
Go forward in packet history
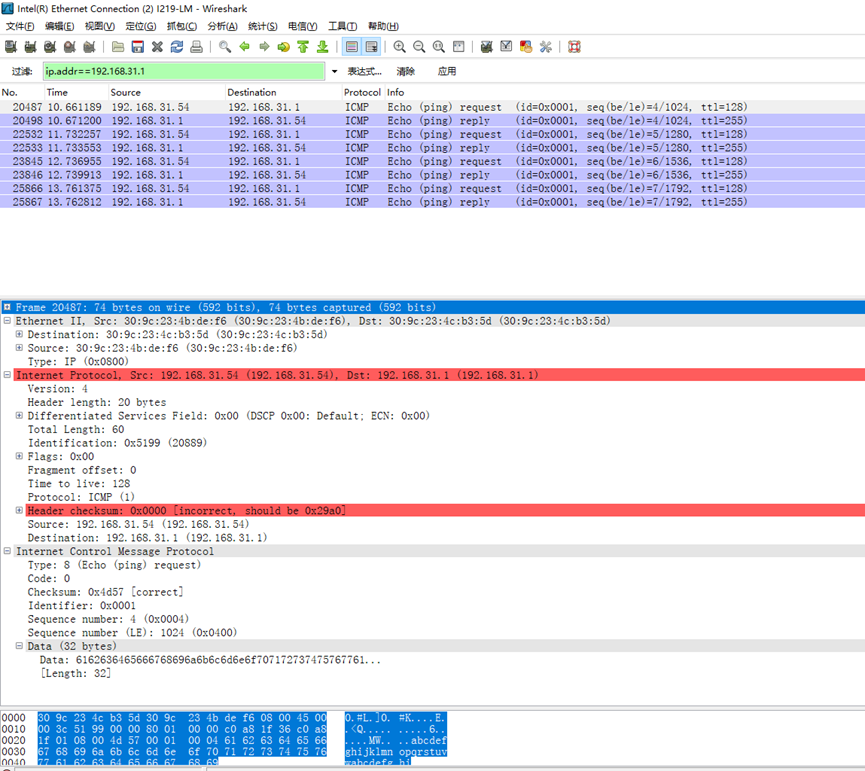[x=264, y=47]
